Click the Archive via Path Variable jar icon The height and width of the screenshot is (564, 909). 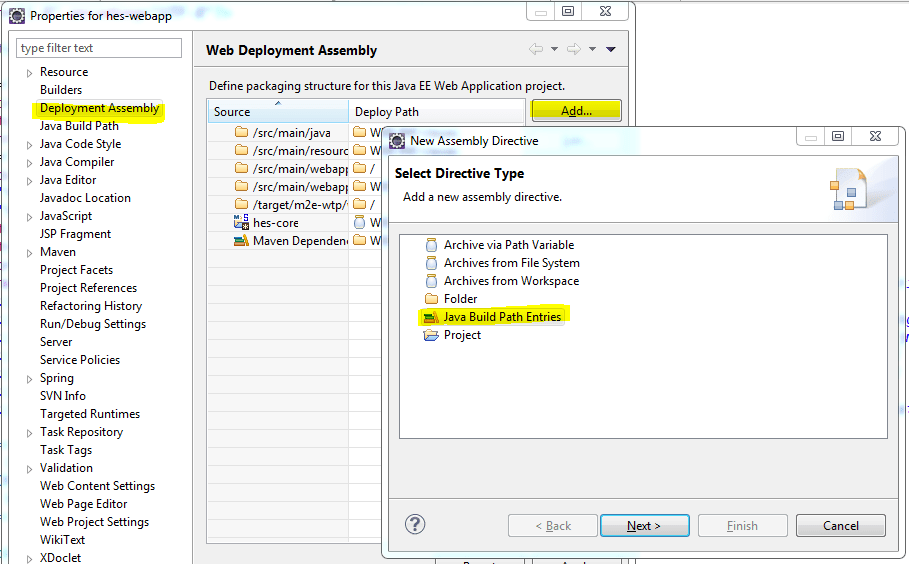point(431,245)
